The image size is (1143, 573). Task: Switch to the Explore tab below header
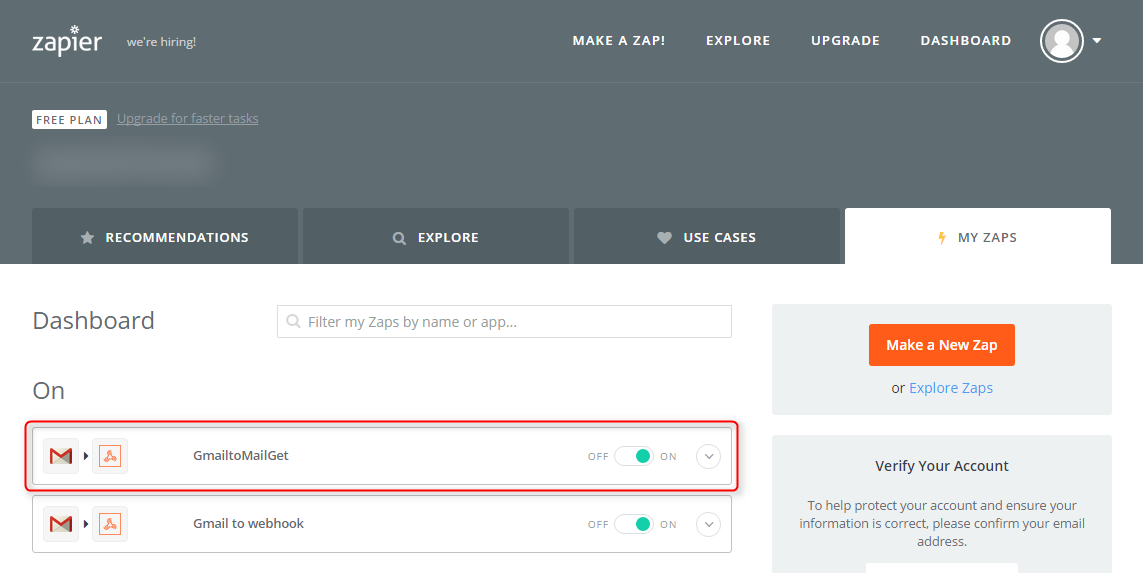(436, 236)
